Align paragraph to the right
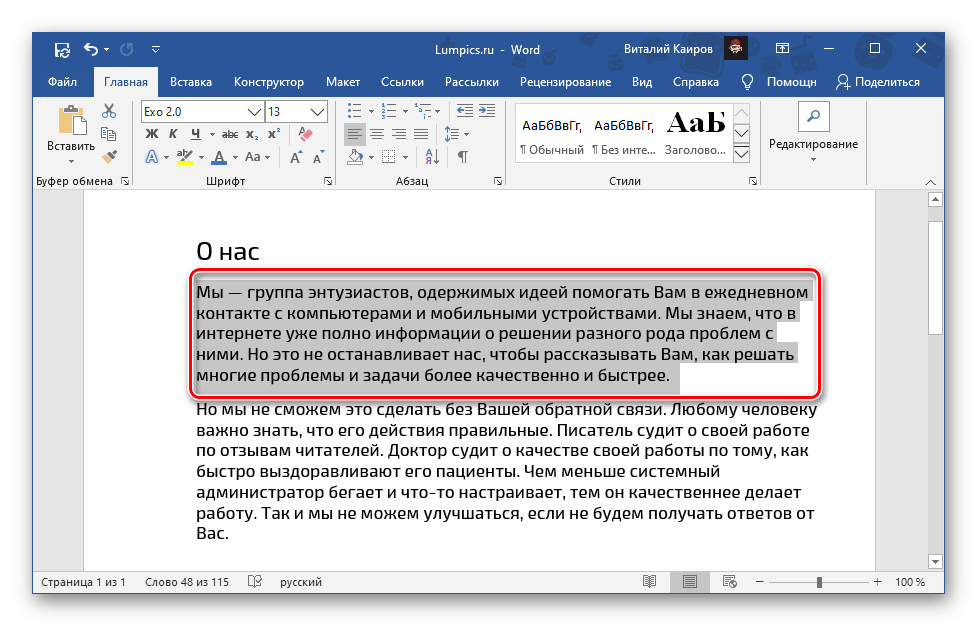The width and height of the screenshot is (977, 626). point(399,134)
